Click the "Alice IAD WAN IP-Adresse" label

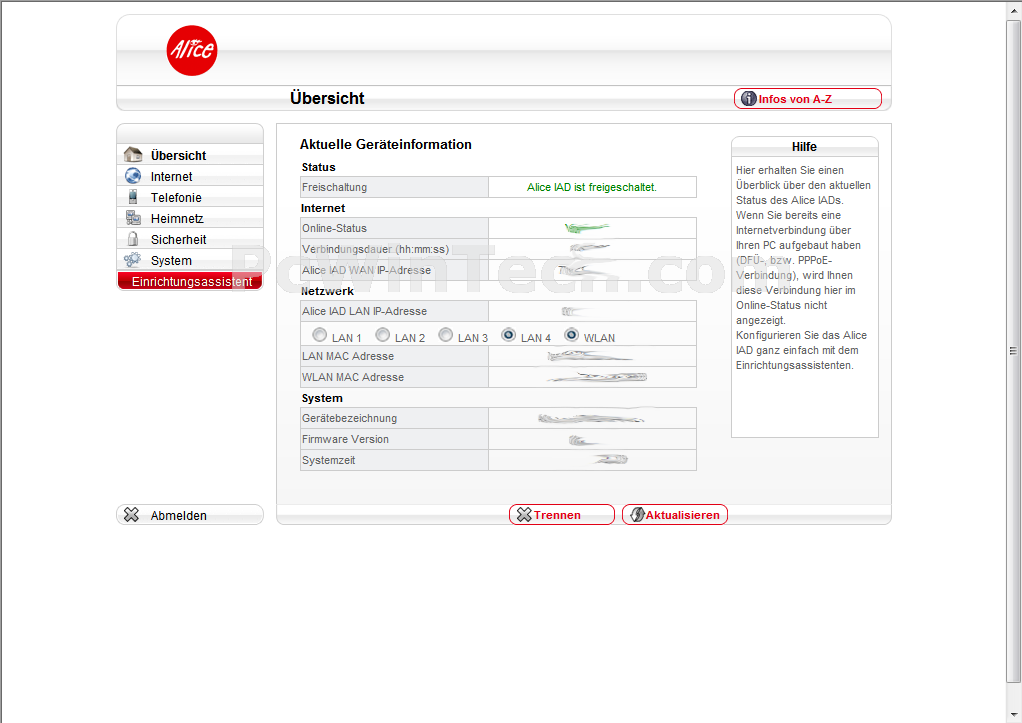pyautogui.click(x=366, y=270)
